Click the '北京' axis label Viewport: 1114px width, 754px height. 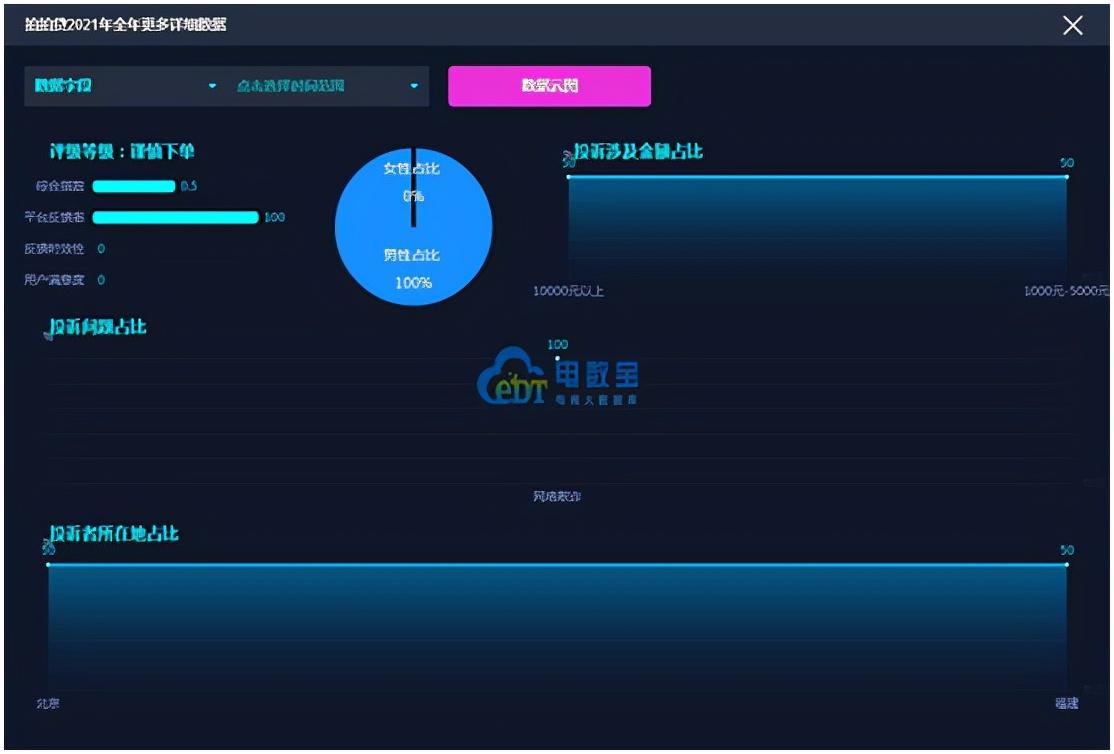click(48, 703)
